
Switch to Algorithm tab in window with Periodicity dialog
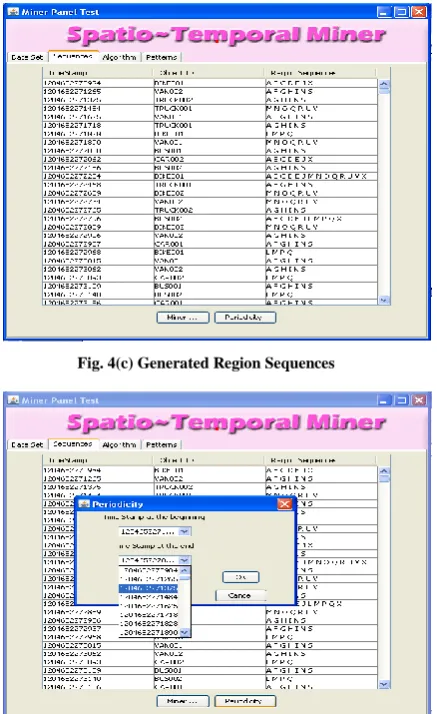[119, 445]
